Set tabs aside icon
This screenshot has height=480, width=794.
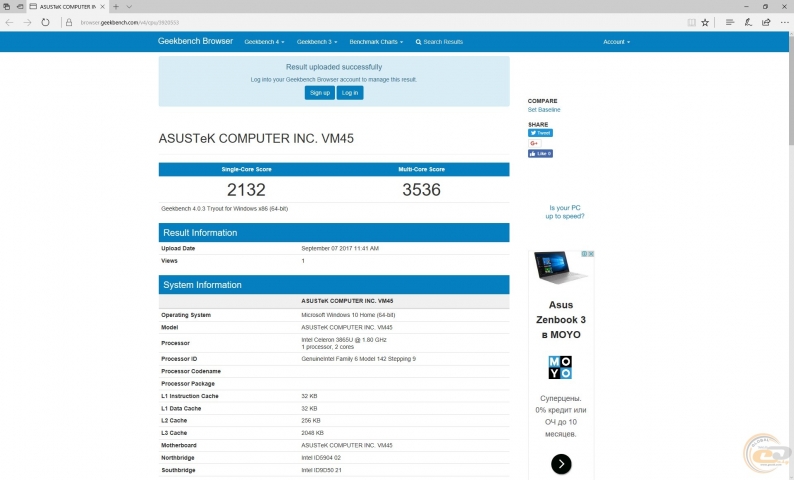pyautogui.click(x=20, y=7)
